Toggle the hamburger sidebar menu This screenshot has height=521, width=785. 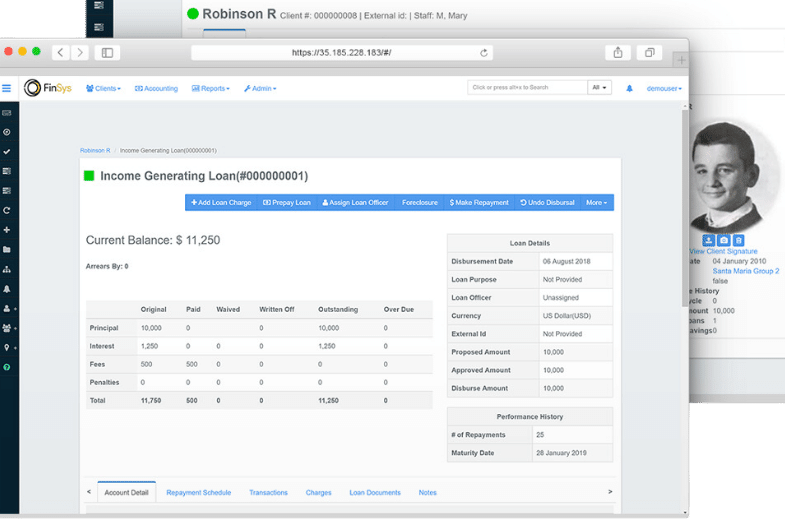pyautogui.click(x=7, y=88)
